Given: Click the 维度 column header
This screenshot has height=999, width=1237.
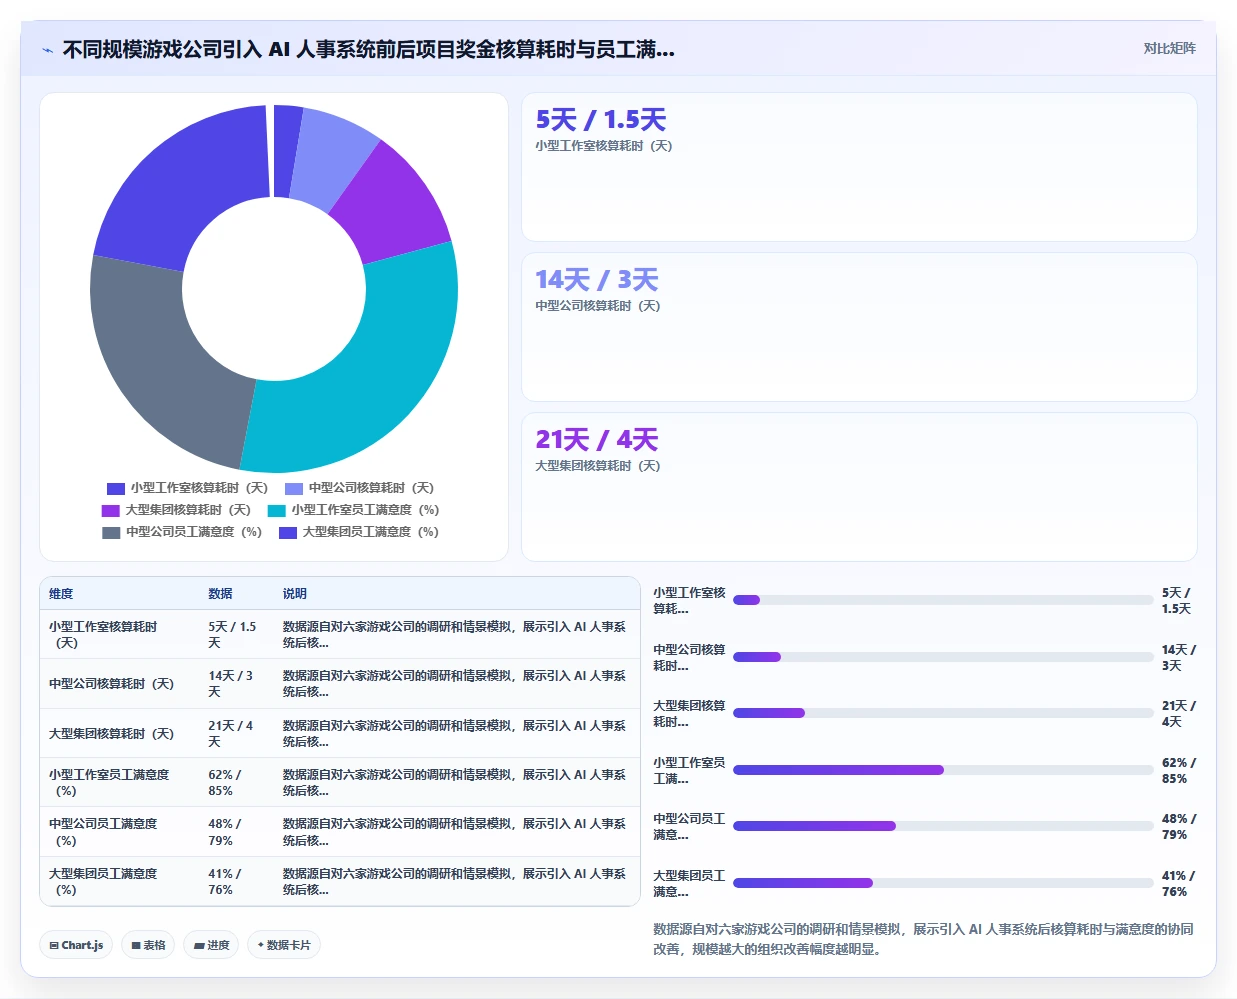Looking at the screenshot, I should coord(61,594).
